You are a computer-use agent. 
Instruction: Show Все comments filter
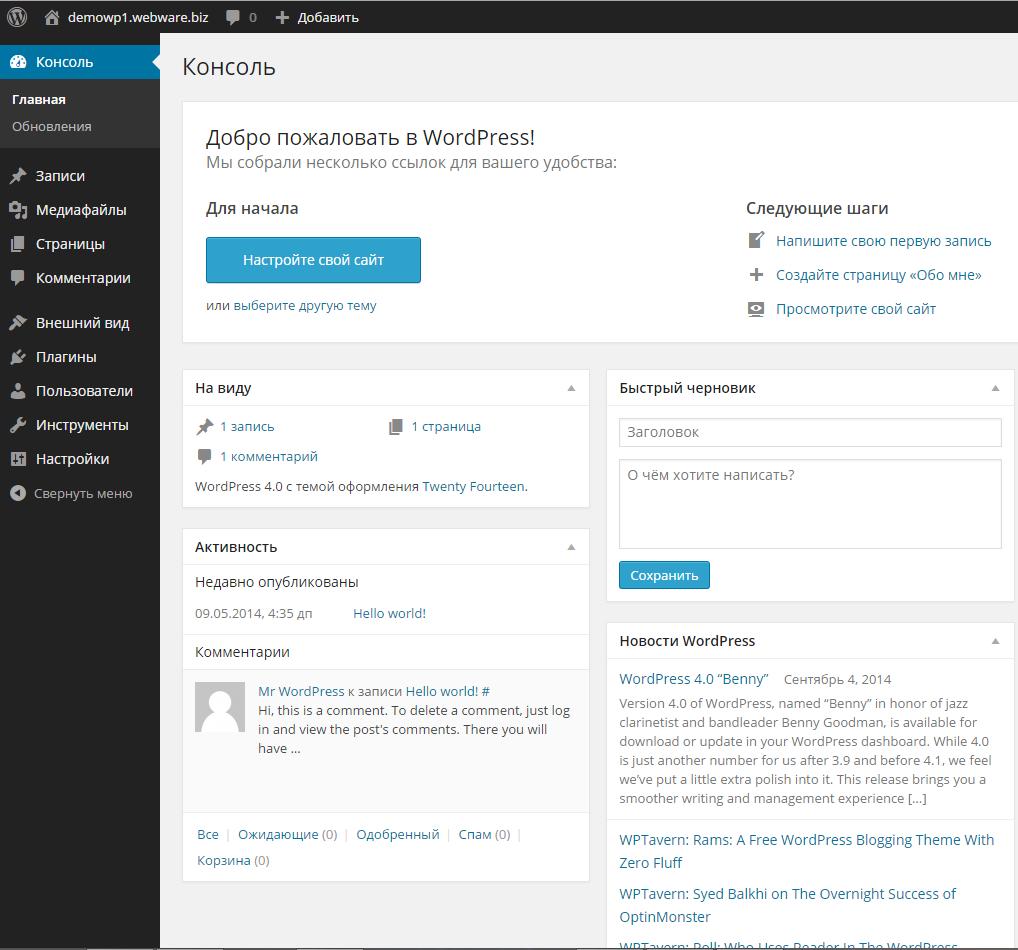coord(208,834)
